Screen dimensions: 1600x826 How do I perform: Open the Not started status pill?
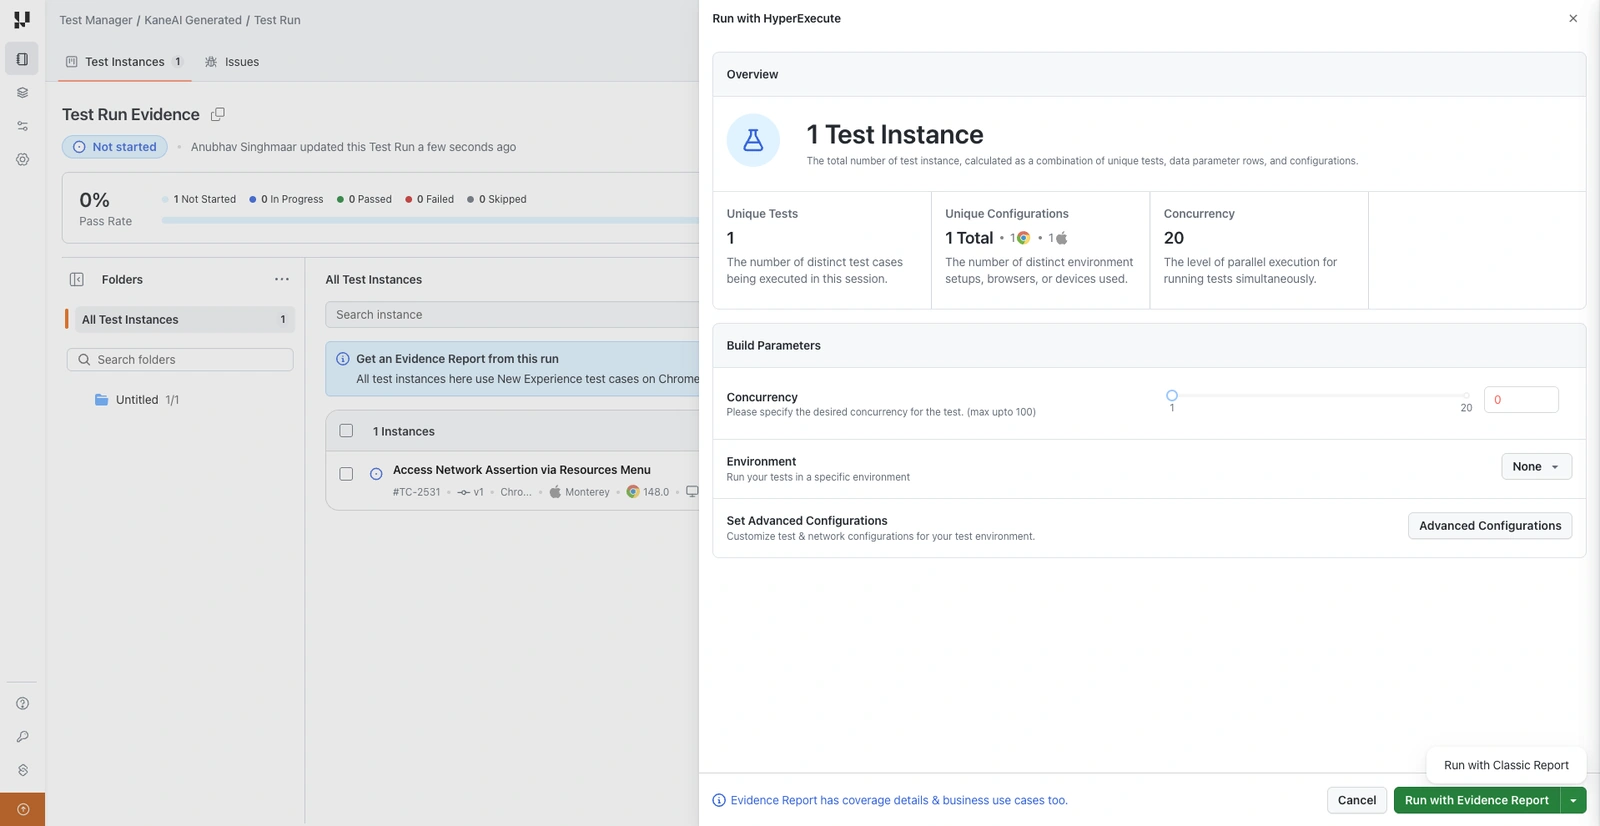(115, 147)
